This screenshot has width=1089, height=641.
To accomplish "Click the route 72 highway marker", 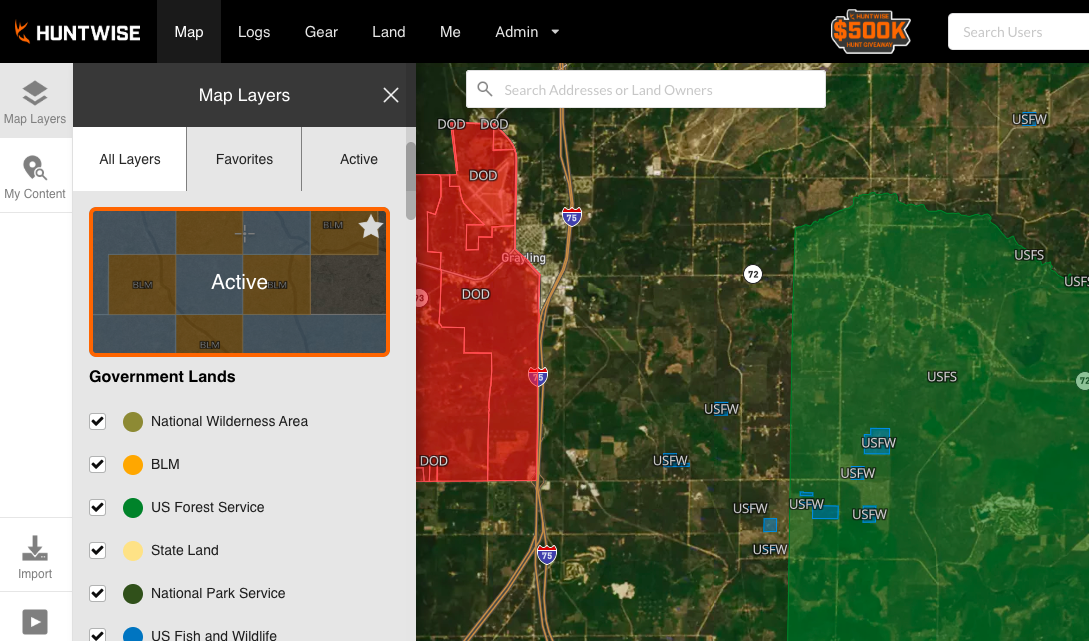I will click(753, 274).
